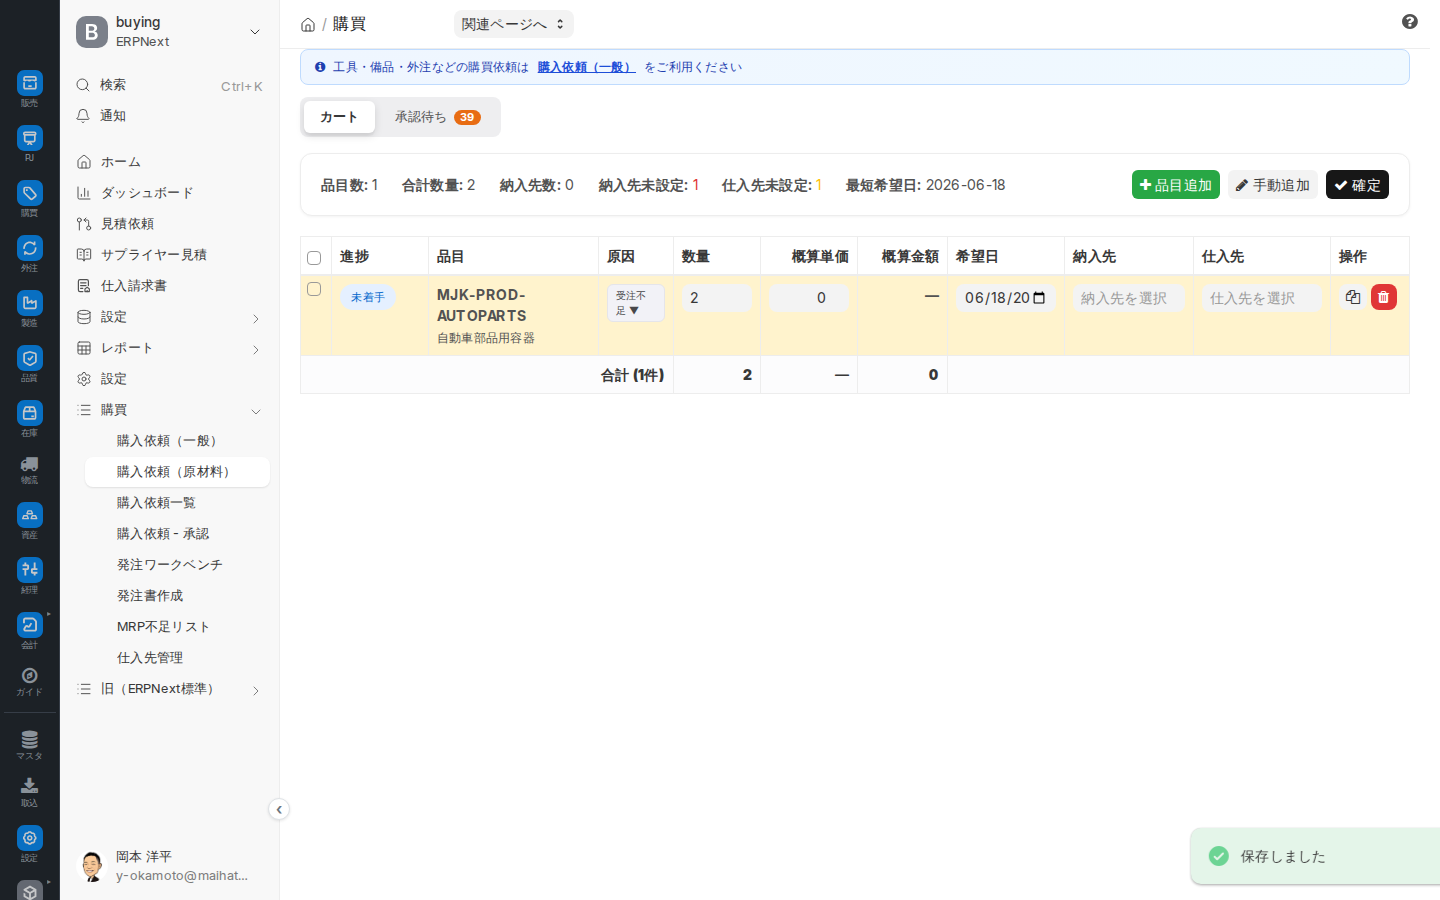Switch to the 承認待ち tab
Image resolution: width=1440 pixels, height=900 pixels.
pyautogui.click(x=437, y=117)
